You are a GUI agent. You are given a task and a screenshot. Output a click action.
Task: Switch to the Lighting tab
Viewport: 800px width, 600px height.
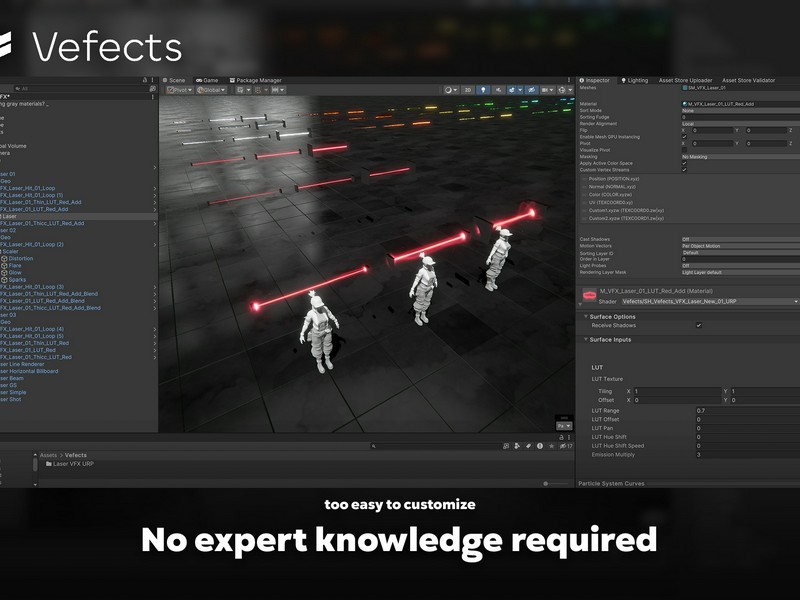click(x=634, y=80)
